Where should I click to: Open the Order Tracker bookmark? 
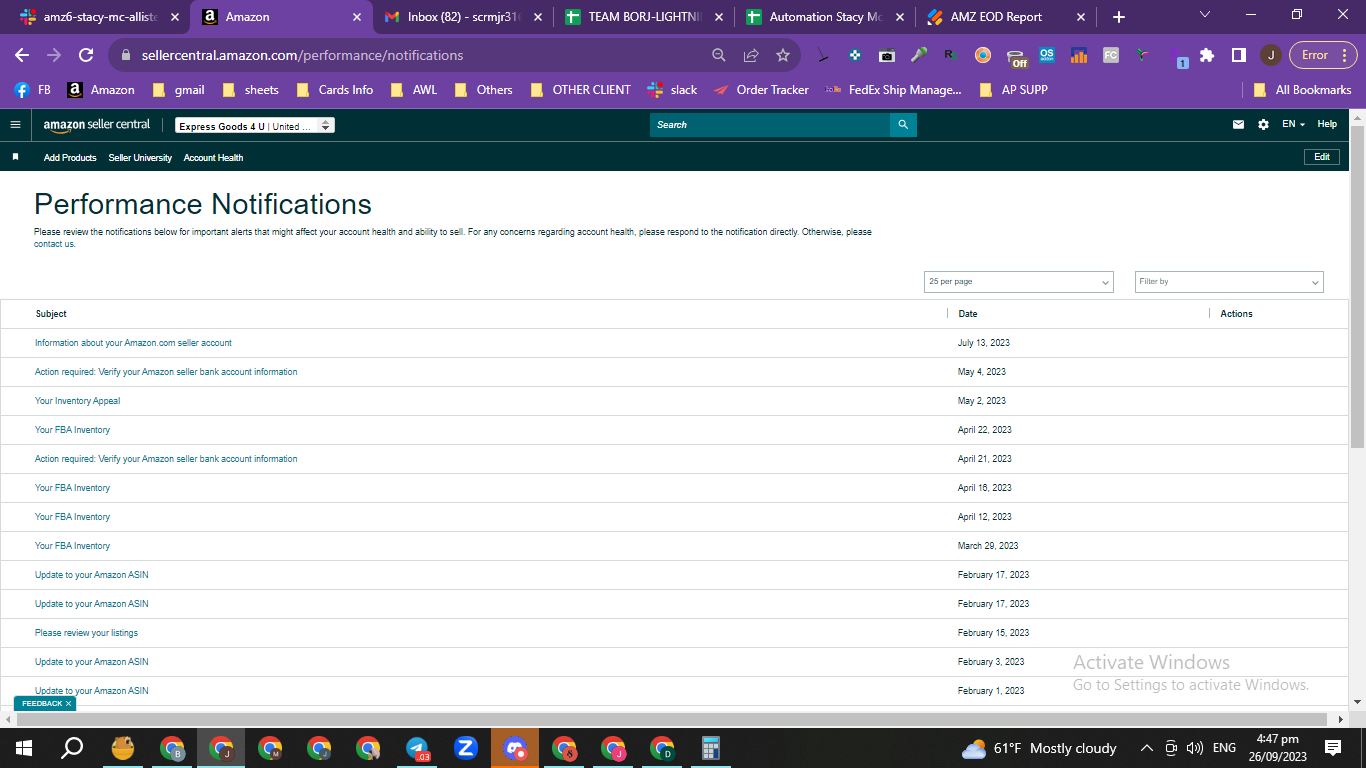pos(761,90)
